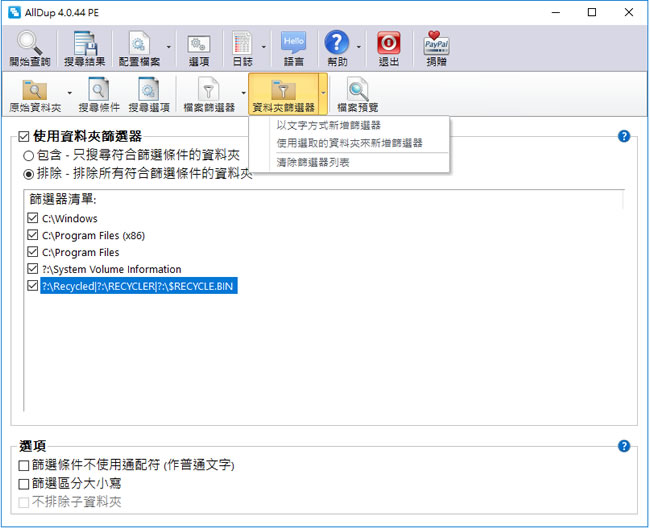650x529 pixels.
Task: Select ?:\System Volume Information entry
Action: click(112, 269)
